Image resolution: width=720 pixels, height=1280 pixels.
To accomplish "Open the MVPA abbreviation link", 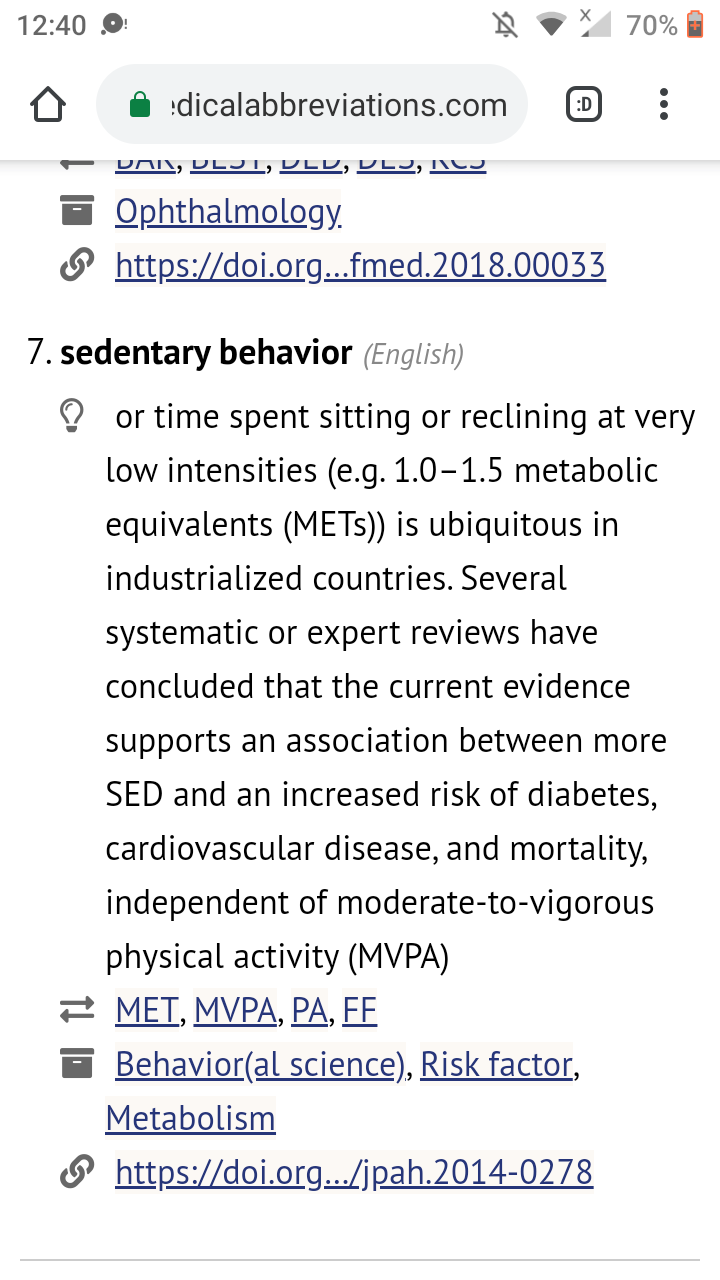I will click(235, 1011).
